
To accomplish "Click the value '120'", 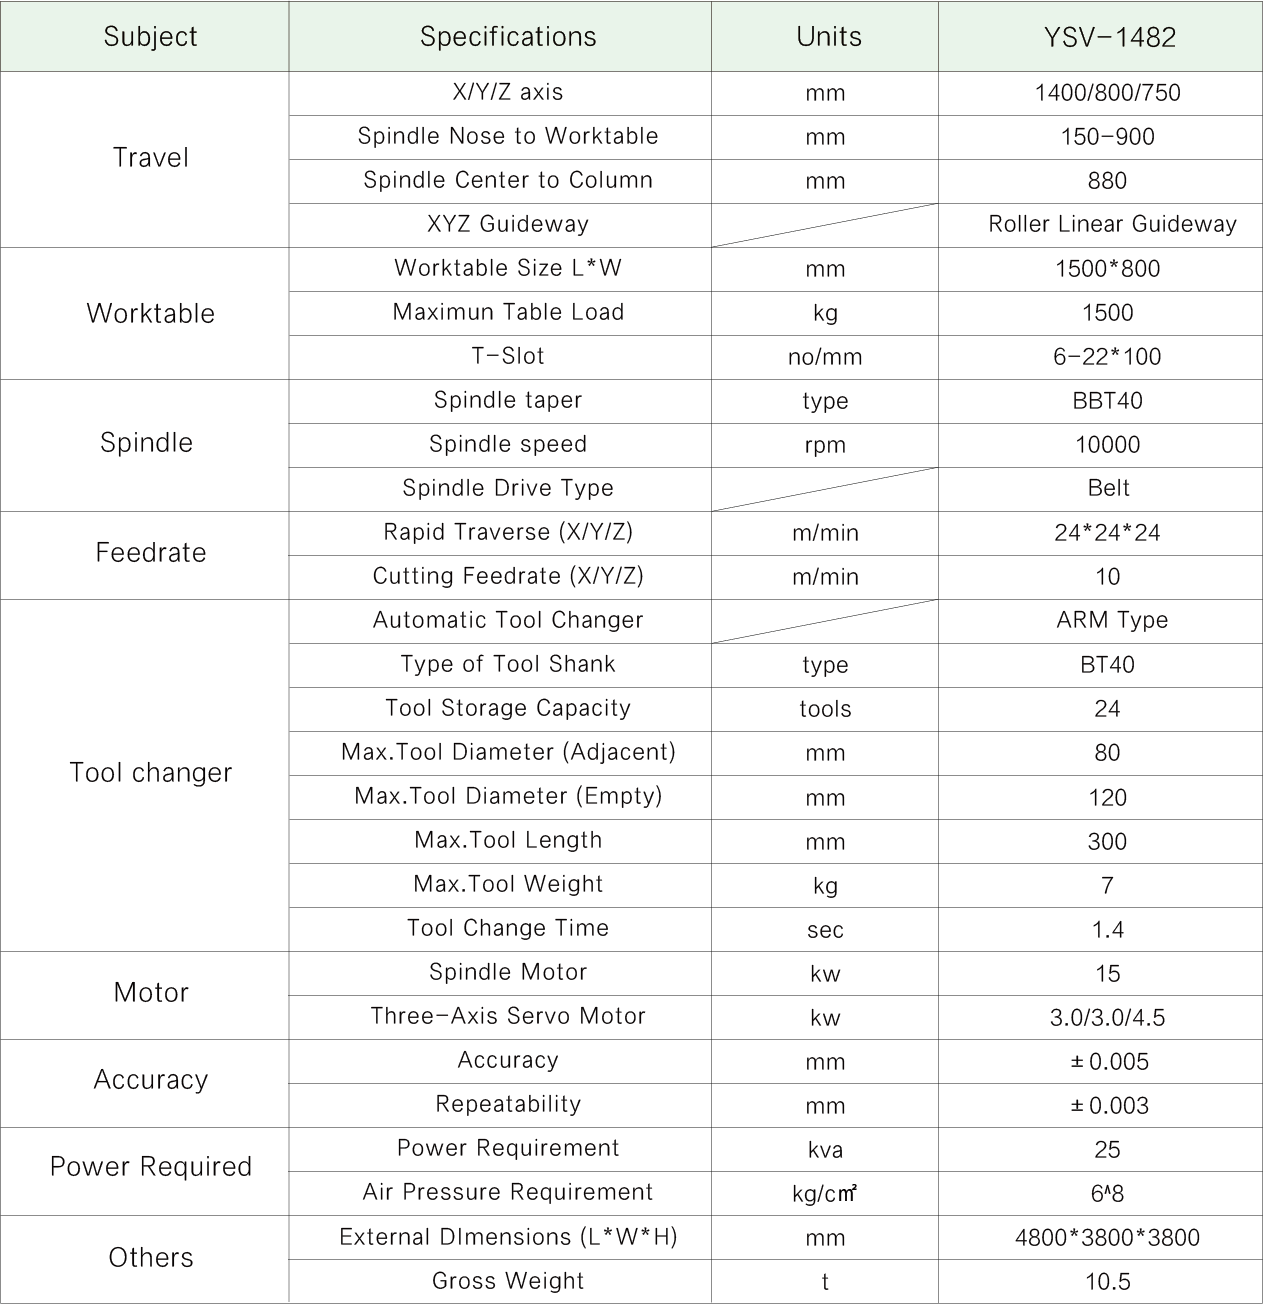I will (x=1107, y=798).
